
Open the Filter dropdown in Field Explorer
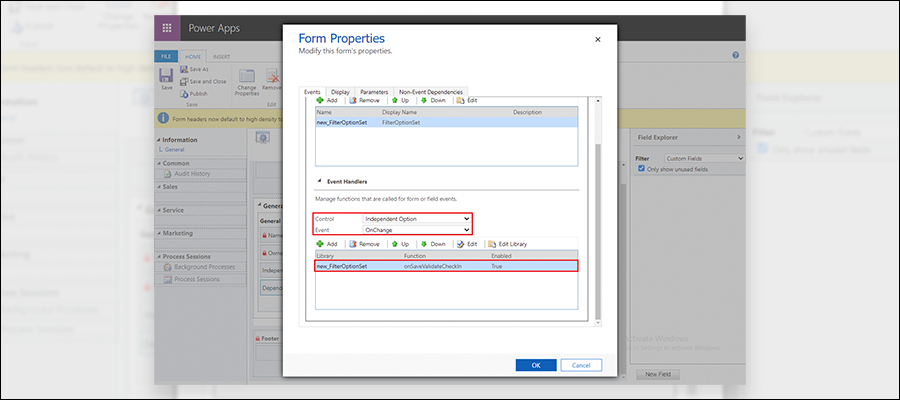tap(704, 158)
